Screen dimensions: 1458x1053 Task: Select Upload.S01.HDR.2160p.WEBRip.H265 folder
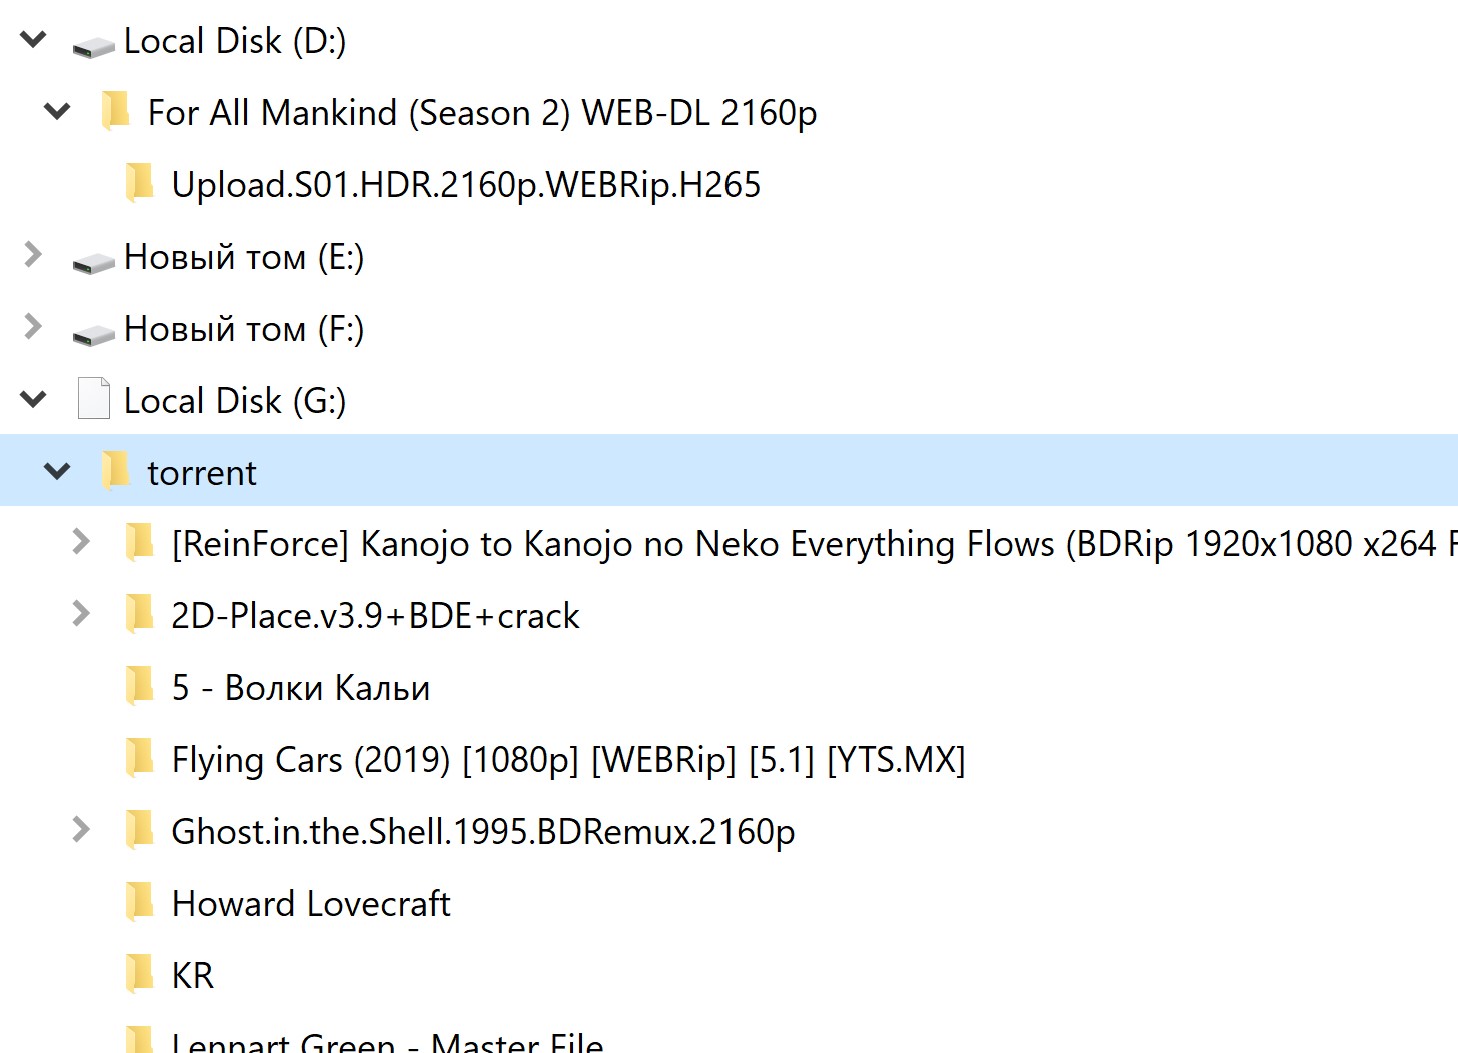[466, 185]
